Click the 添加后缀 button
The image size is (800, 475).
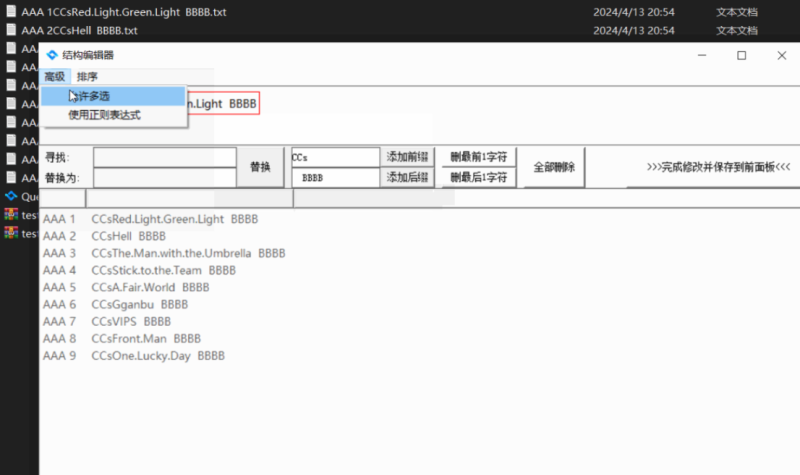tap(407, 177)
